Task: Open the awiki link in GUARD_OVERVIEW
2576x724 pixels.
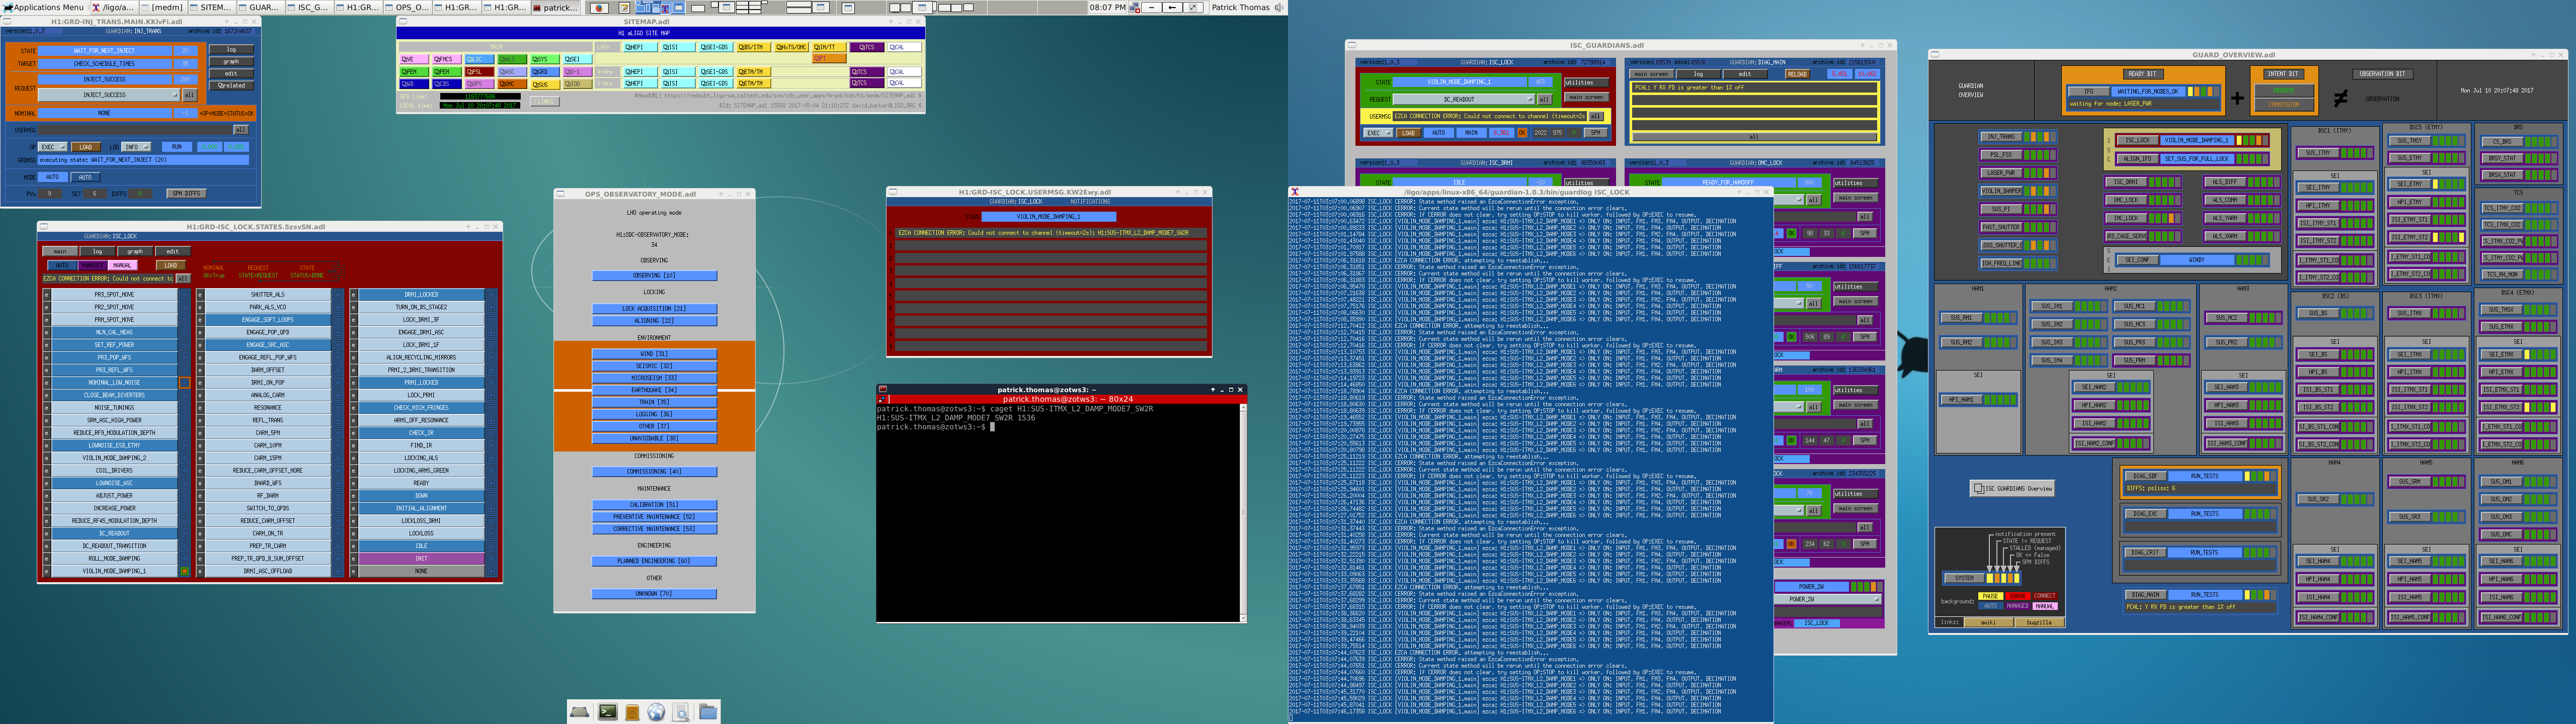Action: point(1988,622)
